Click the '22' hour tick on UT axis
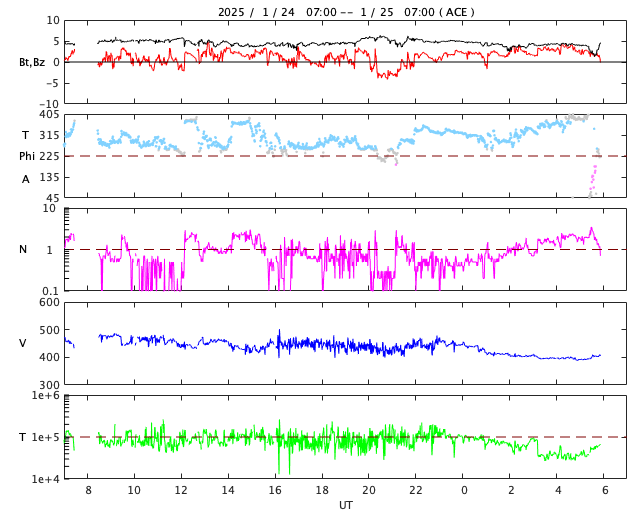This screenshot has width=640, height=512. click(416, 490)
